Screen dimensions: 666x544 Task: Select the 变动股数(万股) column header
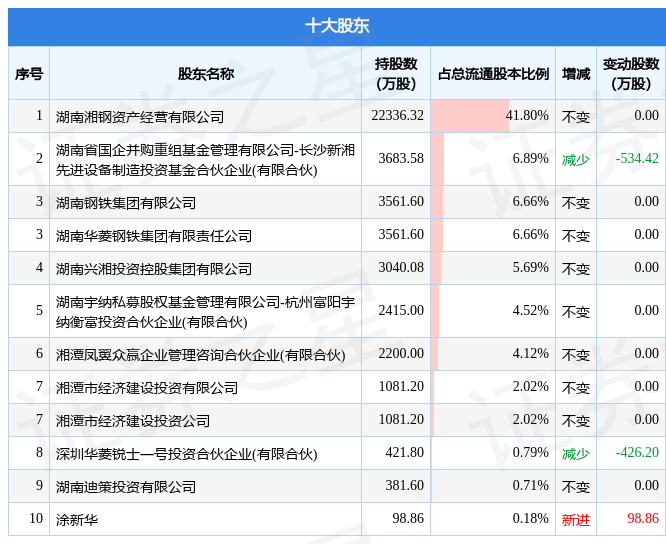(631, 74)
